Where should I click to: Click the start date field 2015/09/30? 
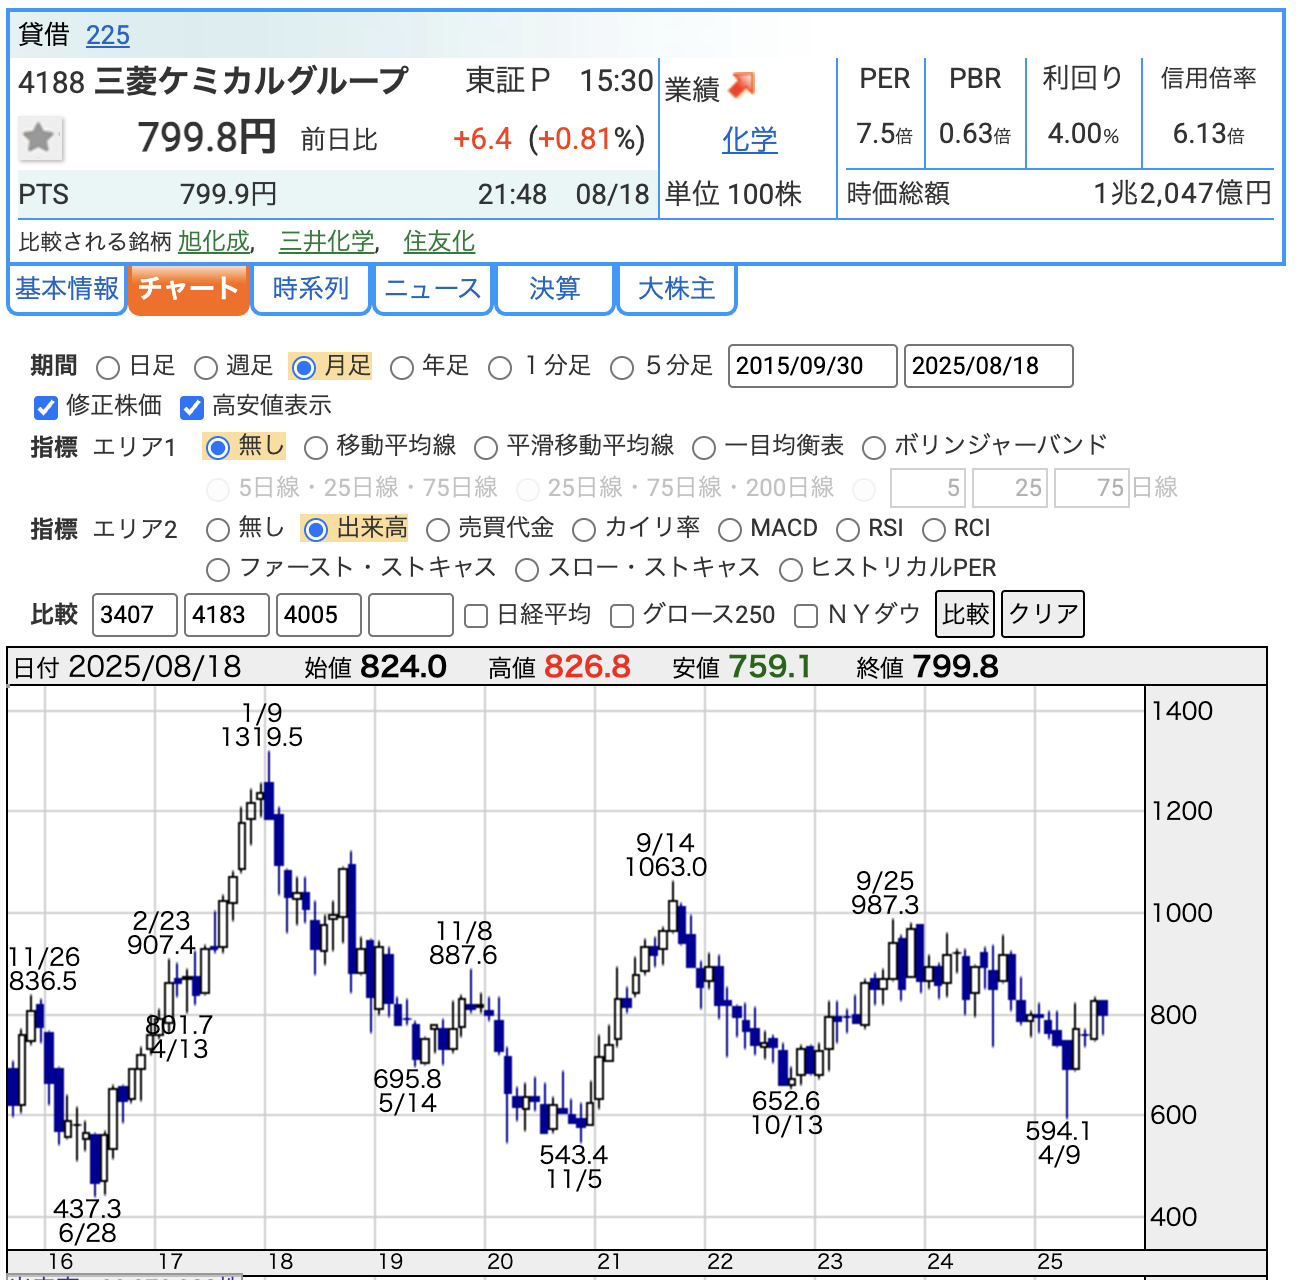click(x=812, y=366)
